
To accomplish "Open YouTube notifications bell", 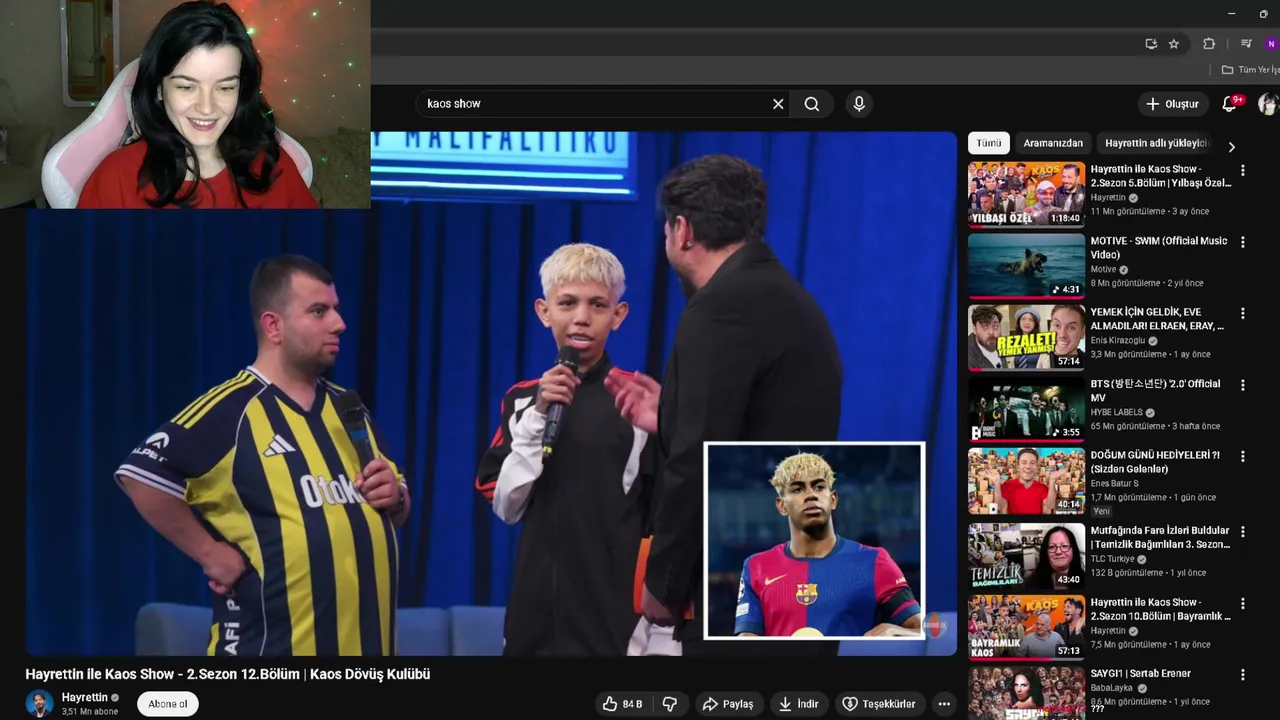I will coord(1231,104).
